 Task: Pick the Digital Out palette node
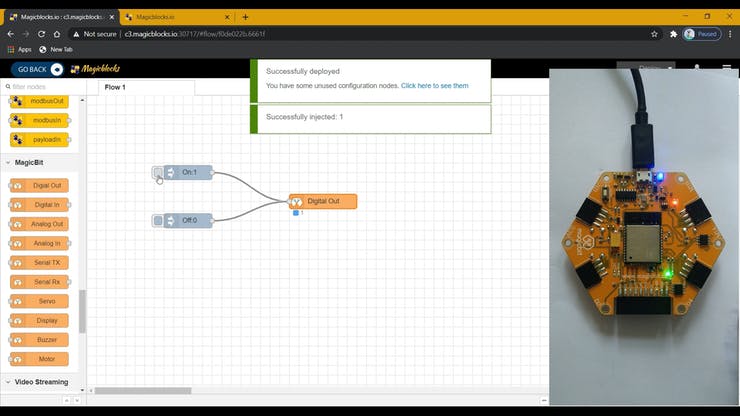coord(40,186)
